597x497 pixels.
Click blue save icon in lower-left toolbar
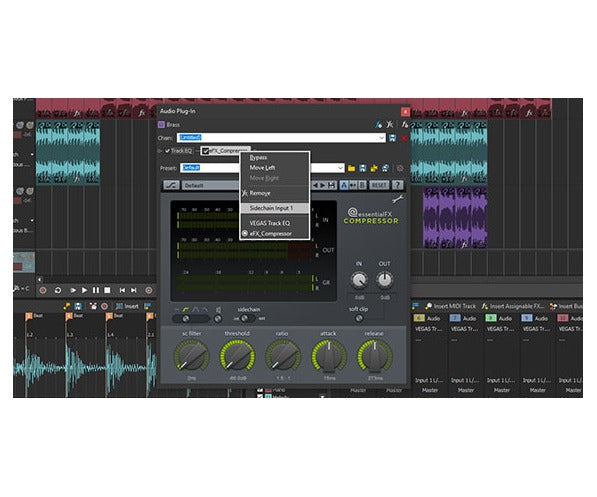click(78, 306)
